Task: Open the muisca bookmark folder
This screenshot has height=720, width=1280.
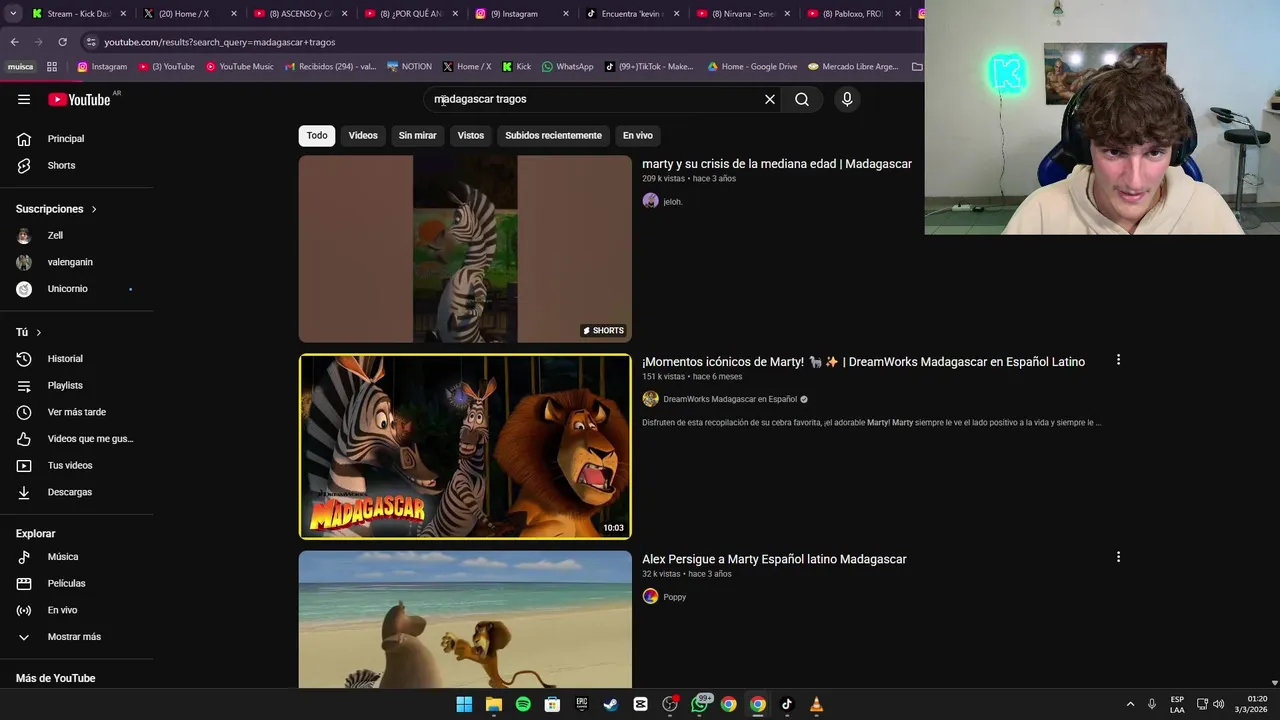Action: point(20,67)
